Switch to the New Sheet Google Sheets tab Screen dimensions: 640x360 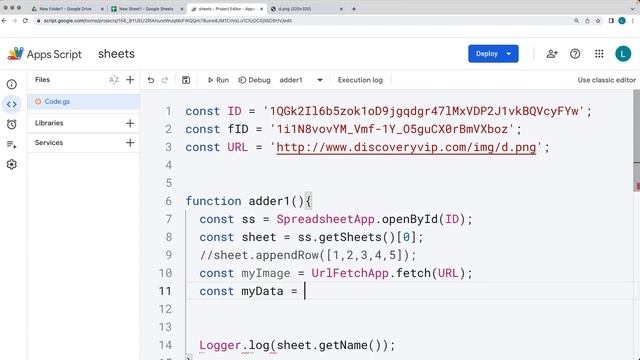point(146,9)
